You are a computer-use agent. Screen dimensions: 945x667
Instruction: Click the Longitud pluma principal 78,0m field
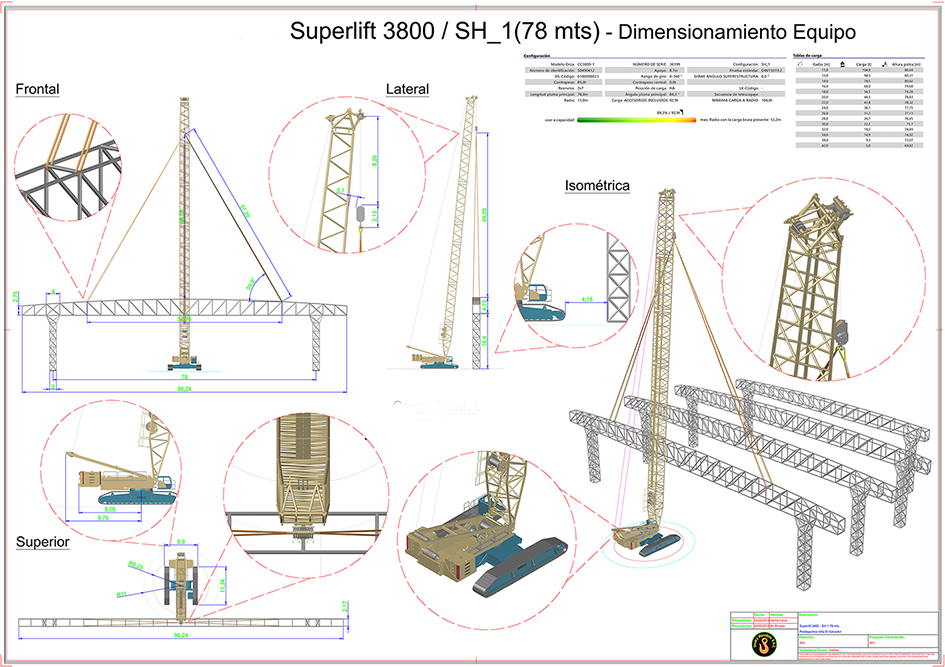(564, 95)
